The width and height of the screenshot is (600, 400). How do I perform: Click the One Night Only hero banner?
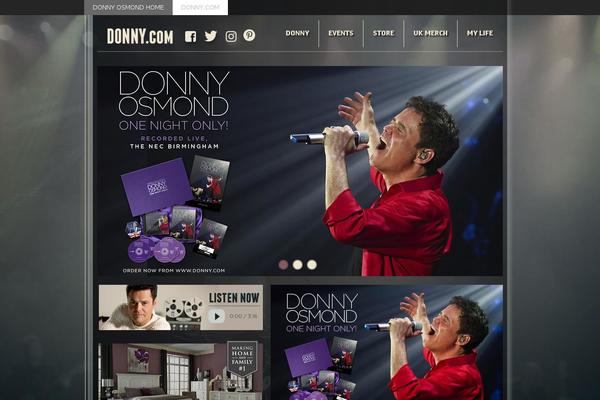tap(300, 171)
